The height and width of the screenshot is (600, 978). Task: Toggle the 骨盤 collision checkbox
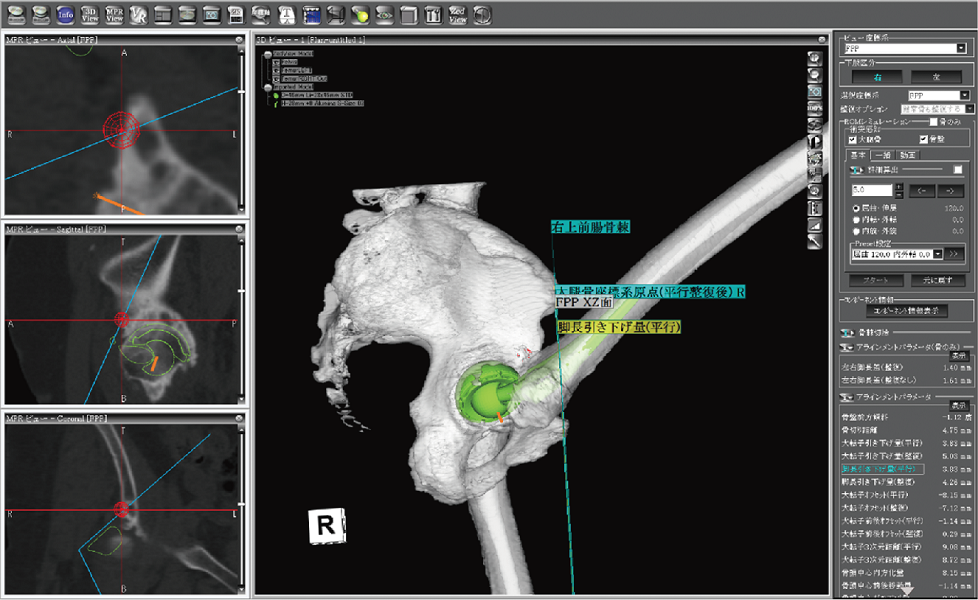point(923,140)
